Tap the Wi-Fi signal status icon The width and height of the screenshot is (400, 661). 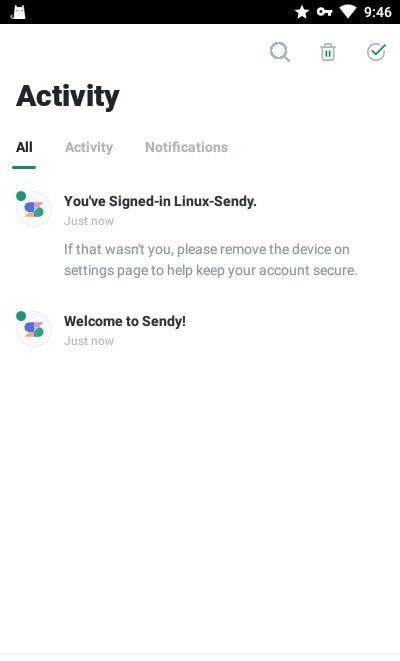pyautogui.click(x=348, y=12)
